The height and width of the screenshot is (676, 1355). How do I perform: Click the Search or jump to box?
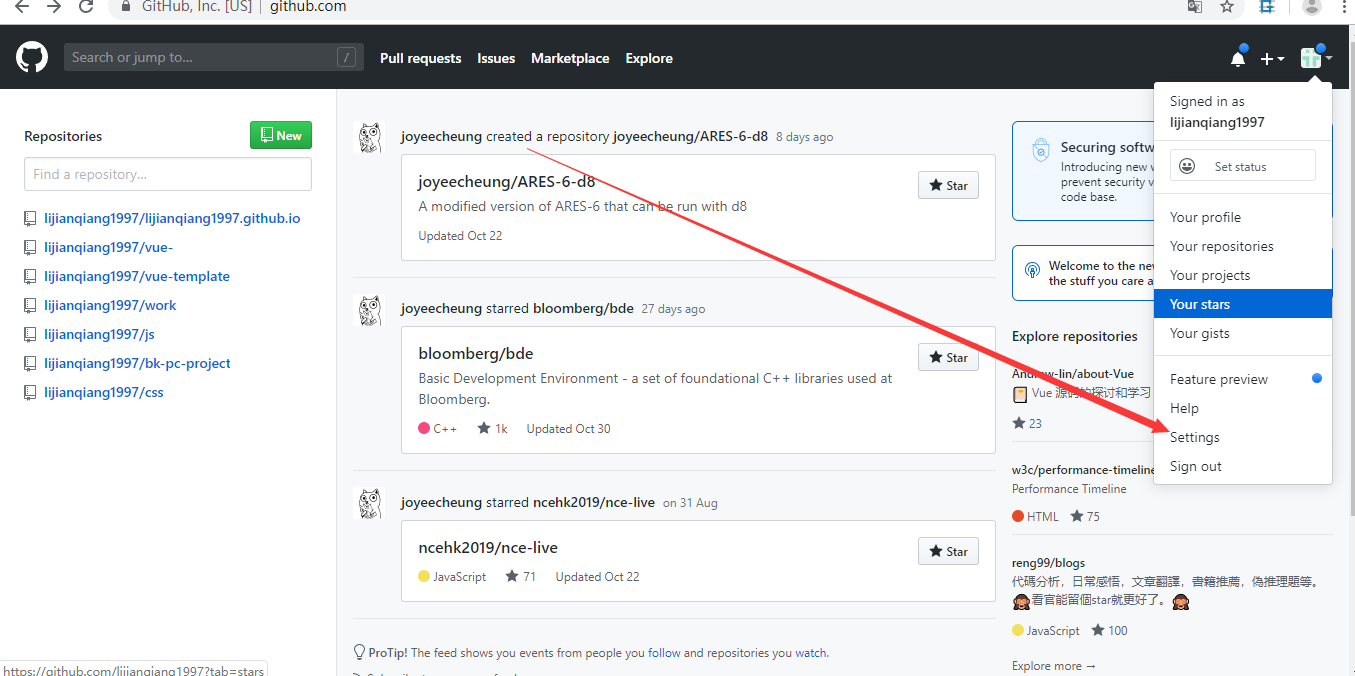[x=214, y=57]
